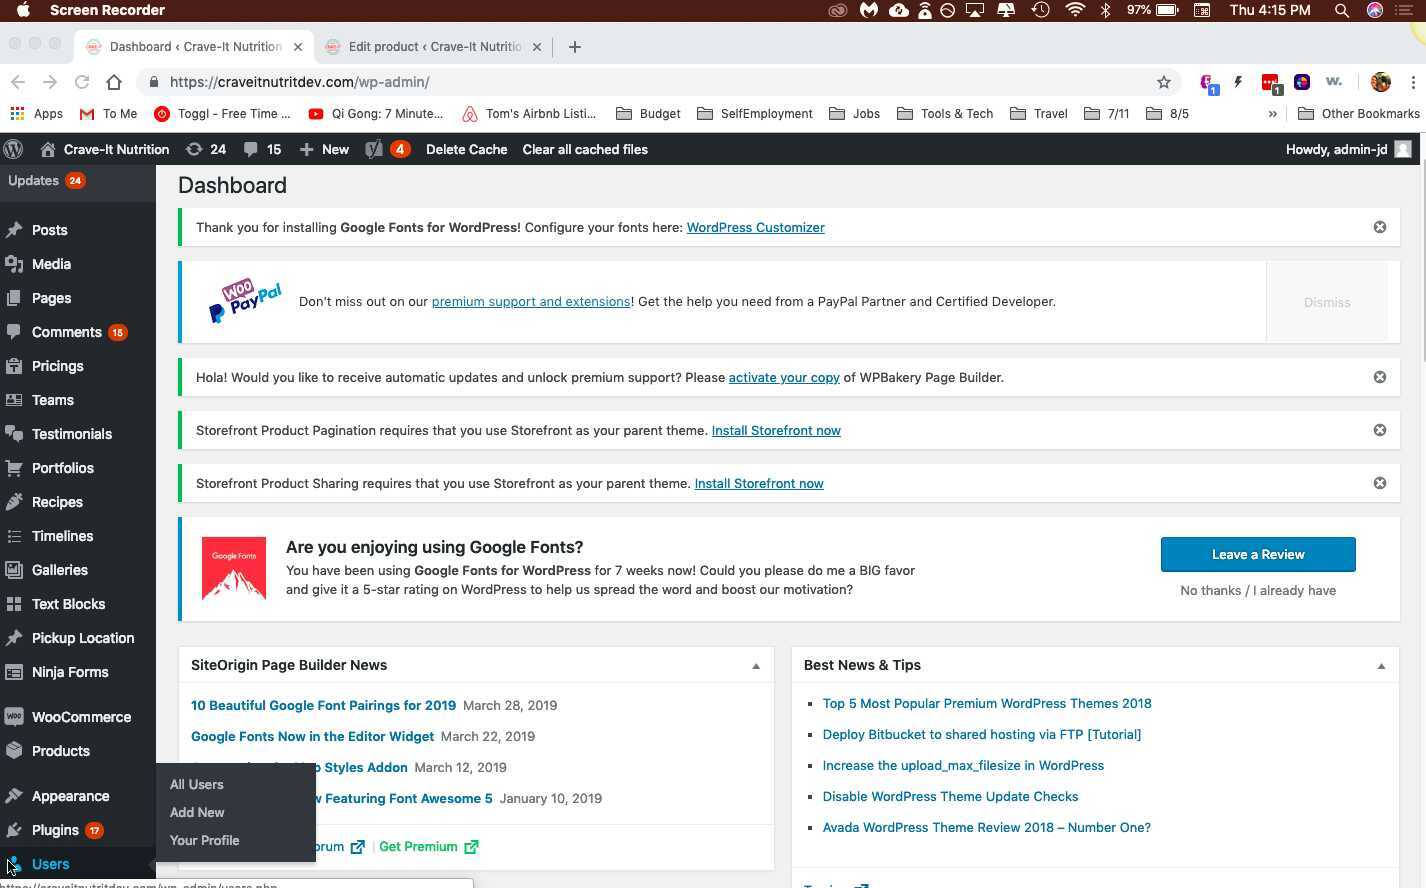
Task: Click the Appearance brush icon in sidebar
Action: [14, 796]
